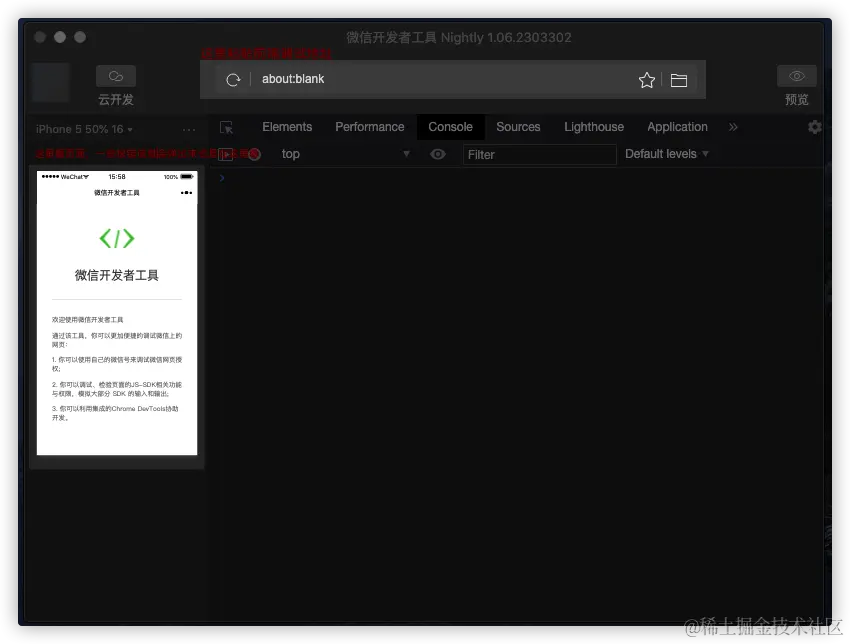Viewport: 850px width, 644px height.
Task: Click the user avatar thumbnail
Action: [51, 82]
